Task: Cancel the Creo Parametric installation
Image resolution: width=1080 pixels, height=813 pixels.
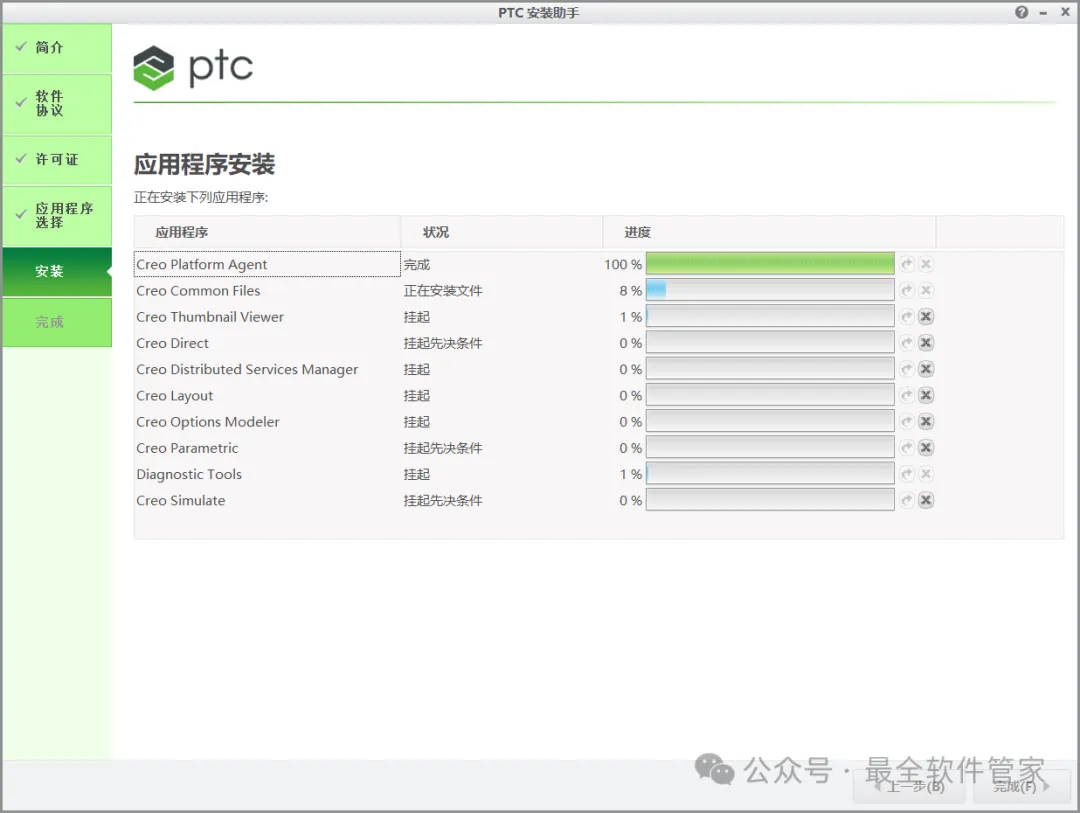Action: [x=926, y=447]
